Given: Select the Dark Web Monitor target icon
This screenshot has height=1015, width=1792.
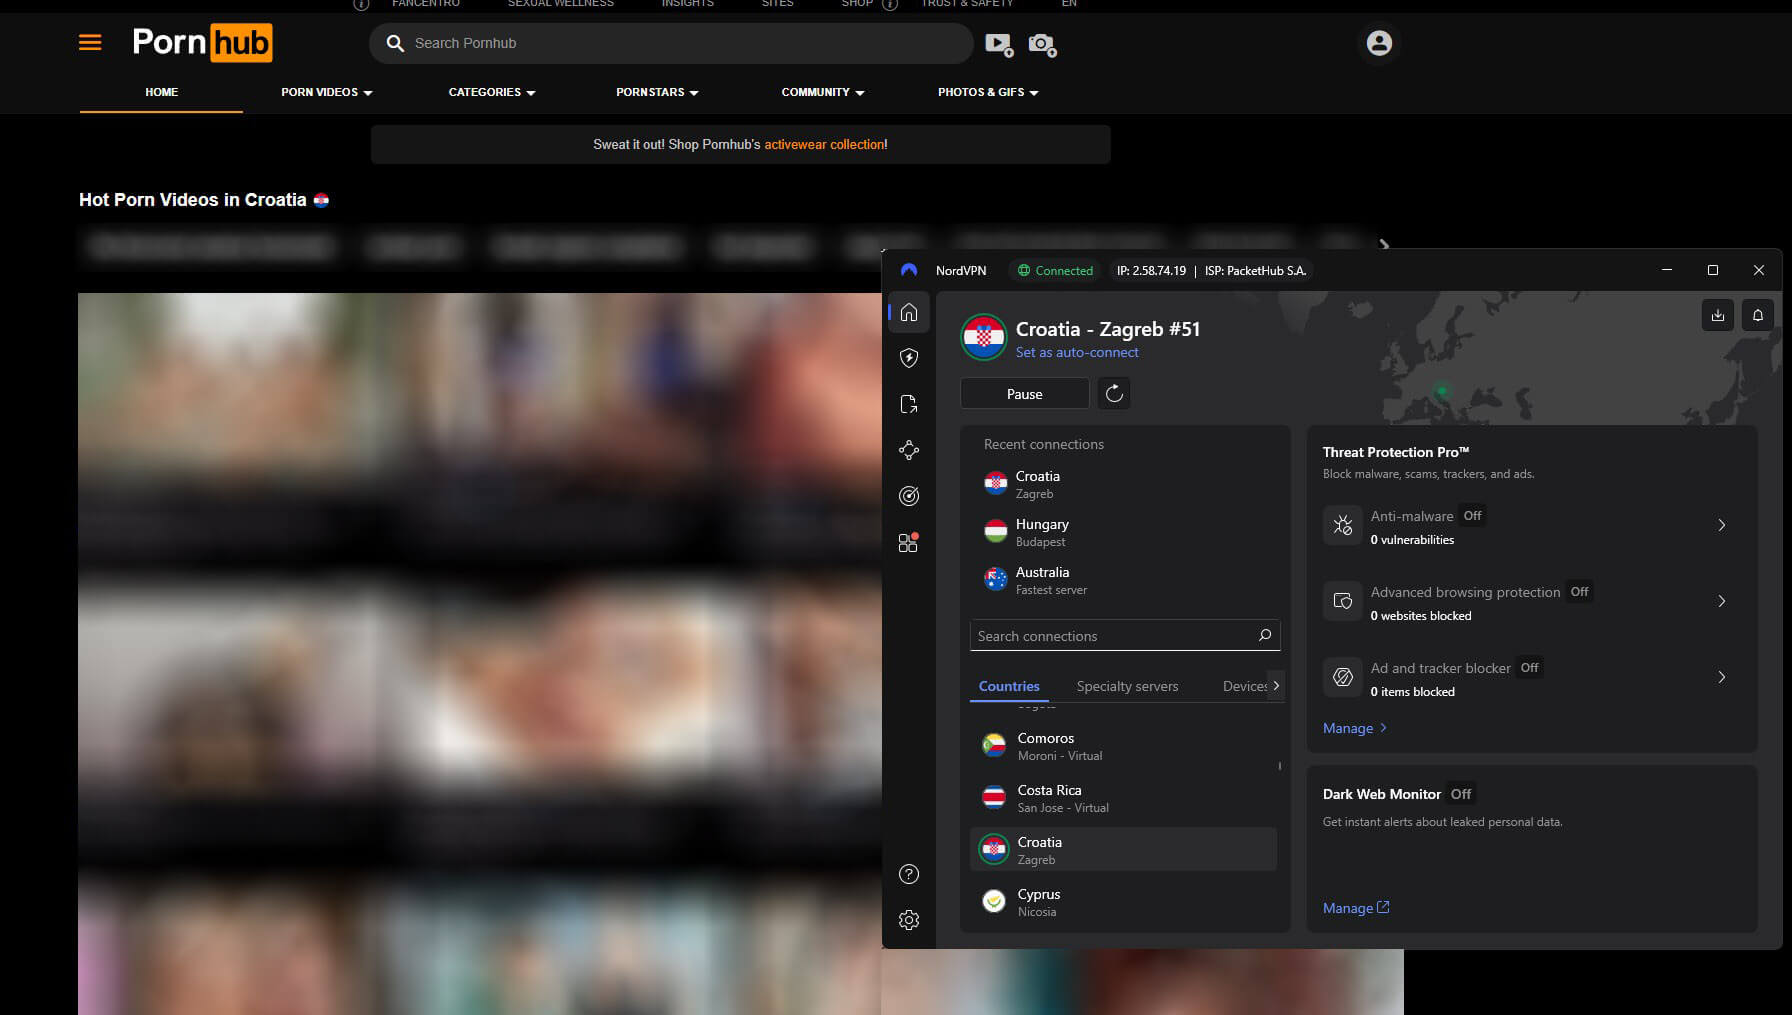Looking at the screenshot, I should pyautogui.click(x=909, y=495).
